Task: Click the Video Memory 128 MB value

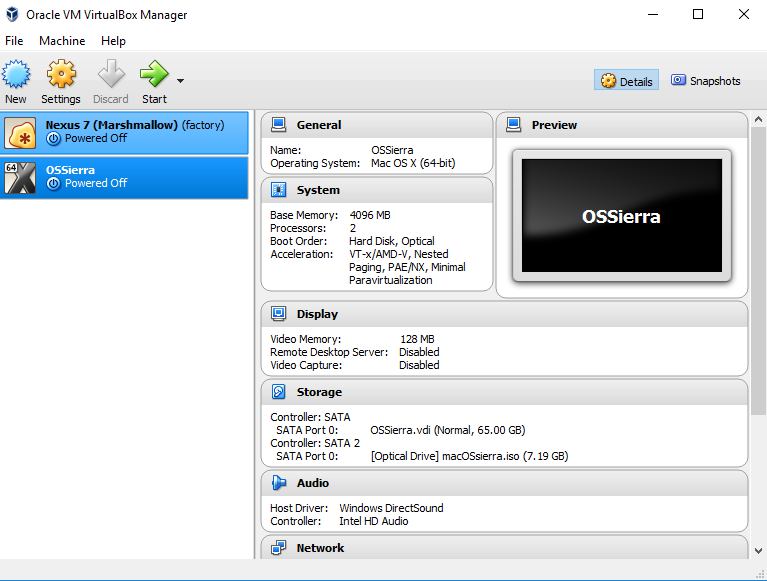Action: point(417,339)
